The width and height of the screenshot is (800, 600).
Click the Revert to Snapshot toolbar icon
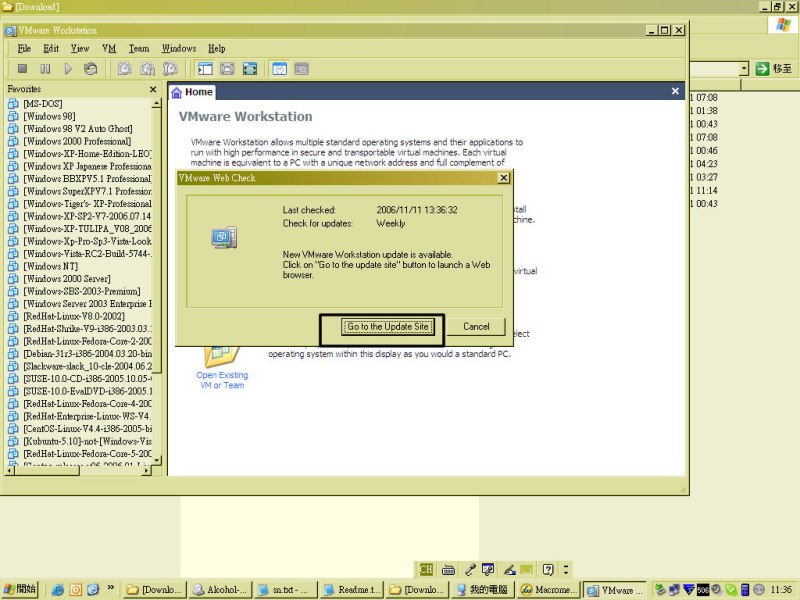[x=147, y=68]
